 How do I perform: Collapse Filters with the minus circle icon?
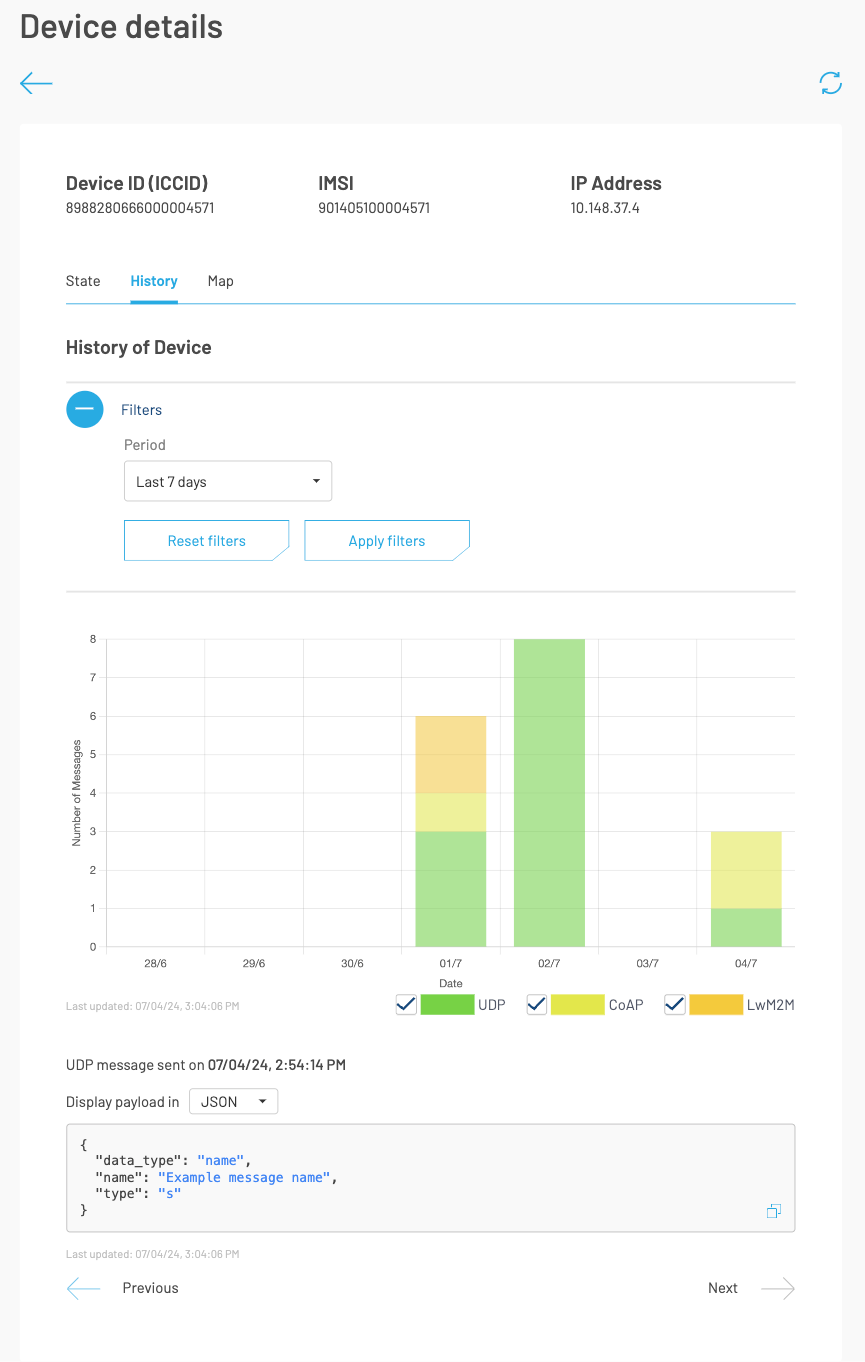85,410
